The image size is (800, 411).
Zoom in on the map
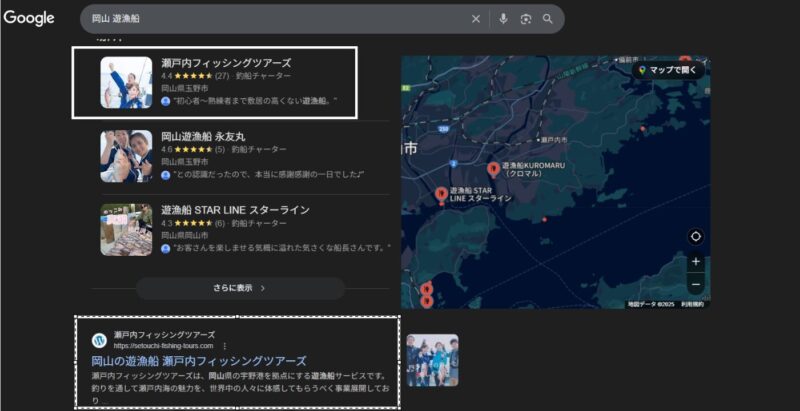695,262
